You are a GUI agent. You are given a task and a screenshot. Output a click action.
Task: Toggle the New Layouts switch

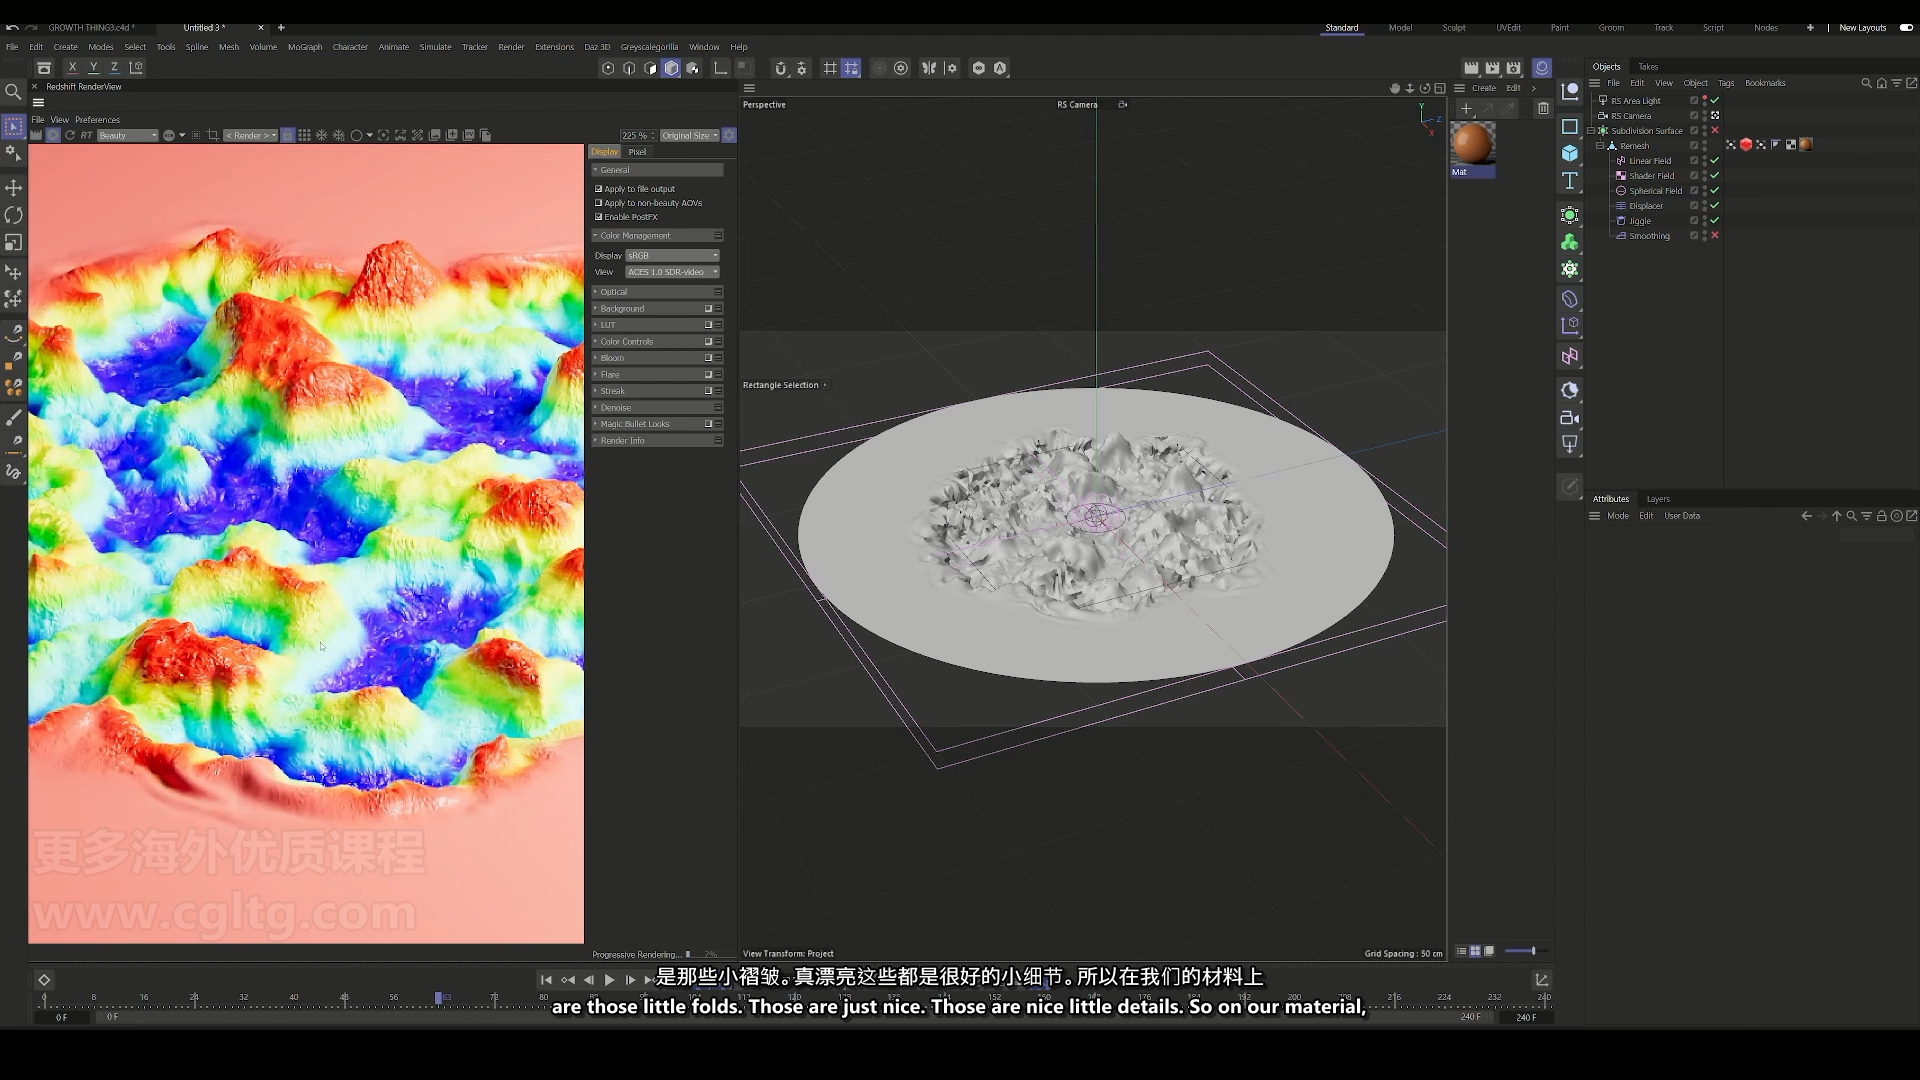pos(1906,27)
